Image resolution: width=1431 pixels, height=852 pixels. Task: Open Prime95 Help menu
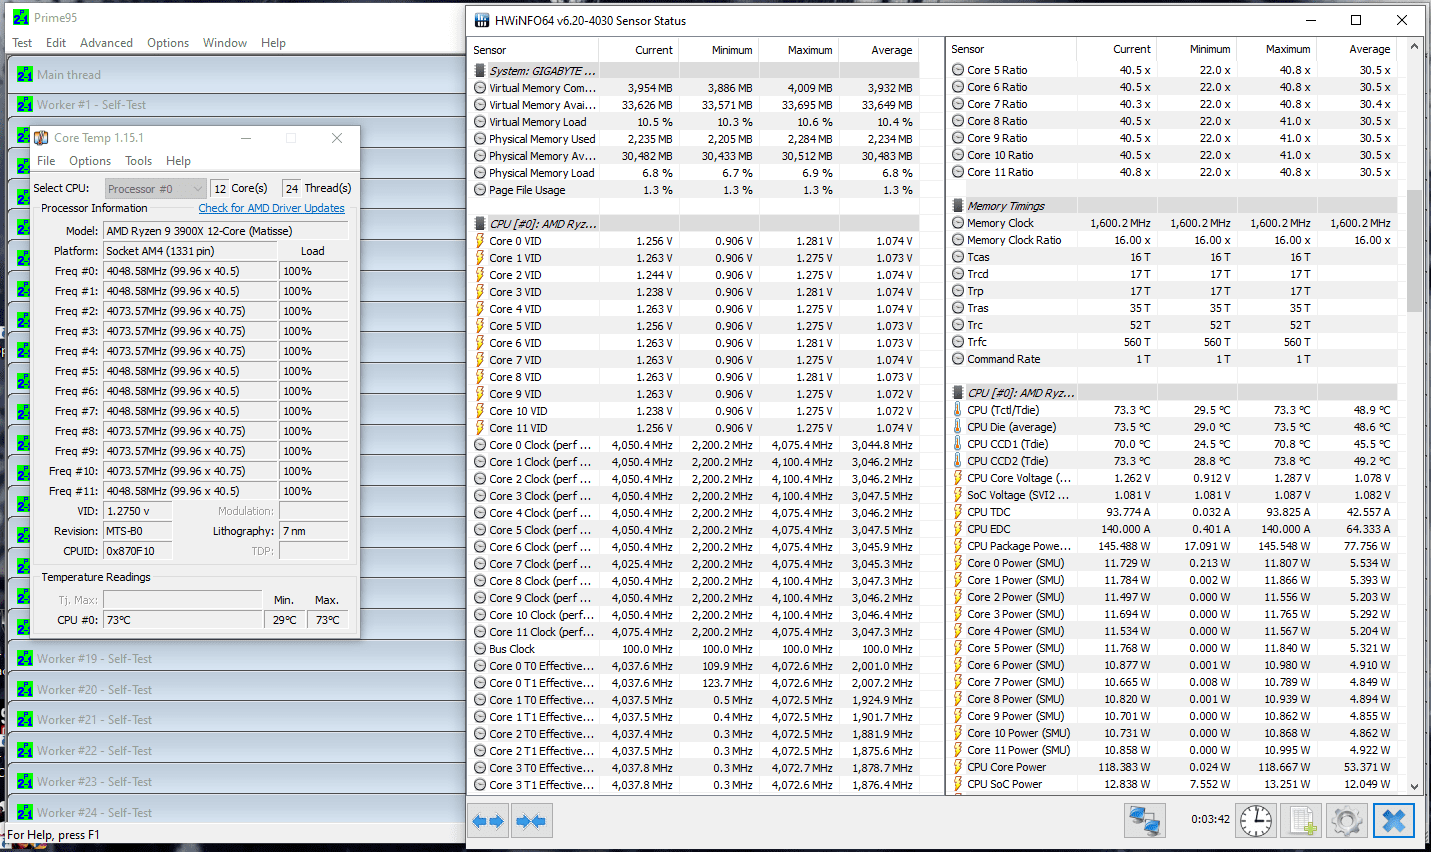273,43
